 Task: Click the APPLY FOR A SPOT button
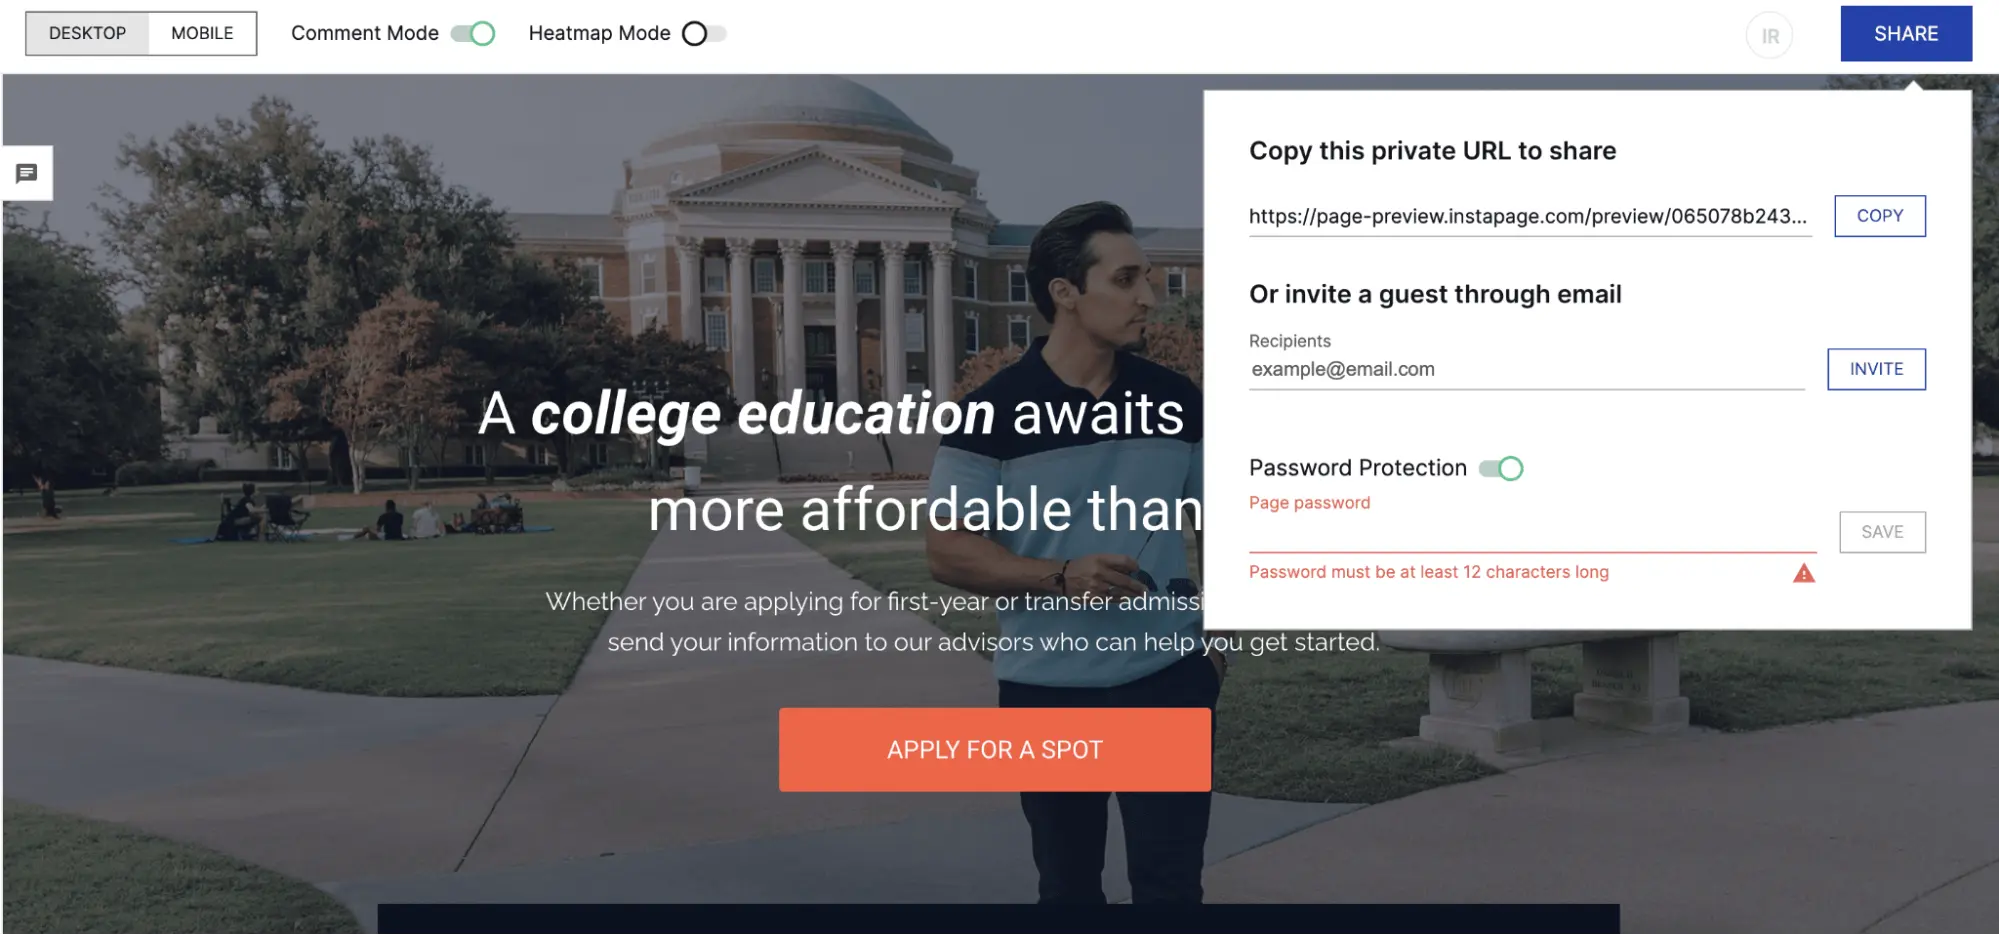995,750
